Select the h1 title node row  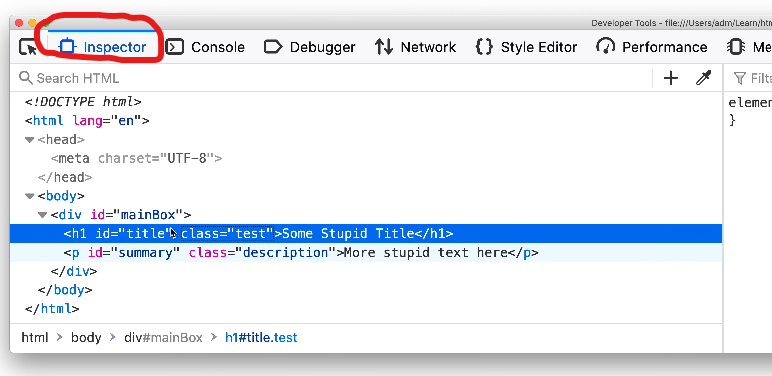point(366,233)
